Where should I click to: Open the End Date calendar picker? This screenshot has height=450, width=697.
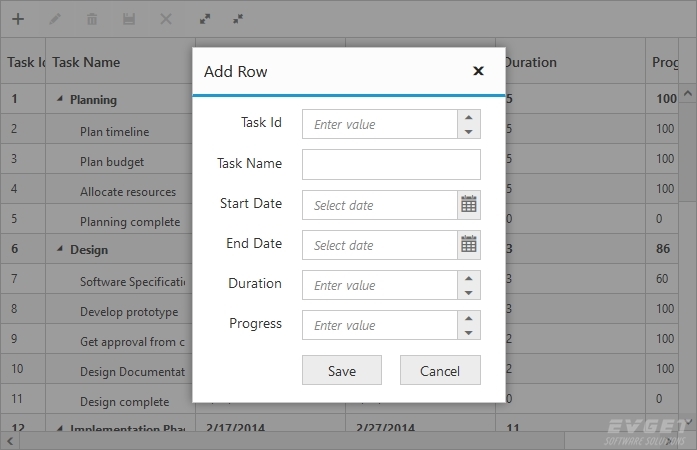point(468,244)
